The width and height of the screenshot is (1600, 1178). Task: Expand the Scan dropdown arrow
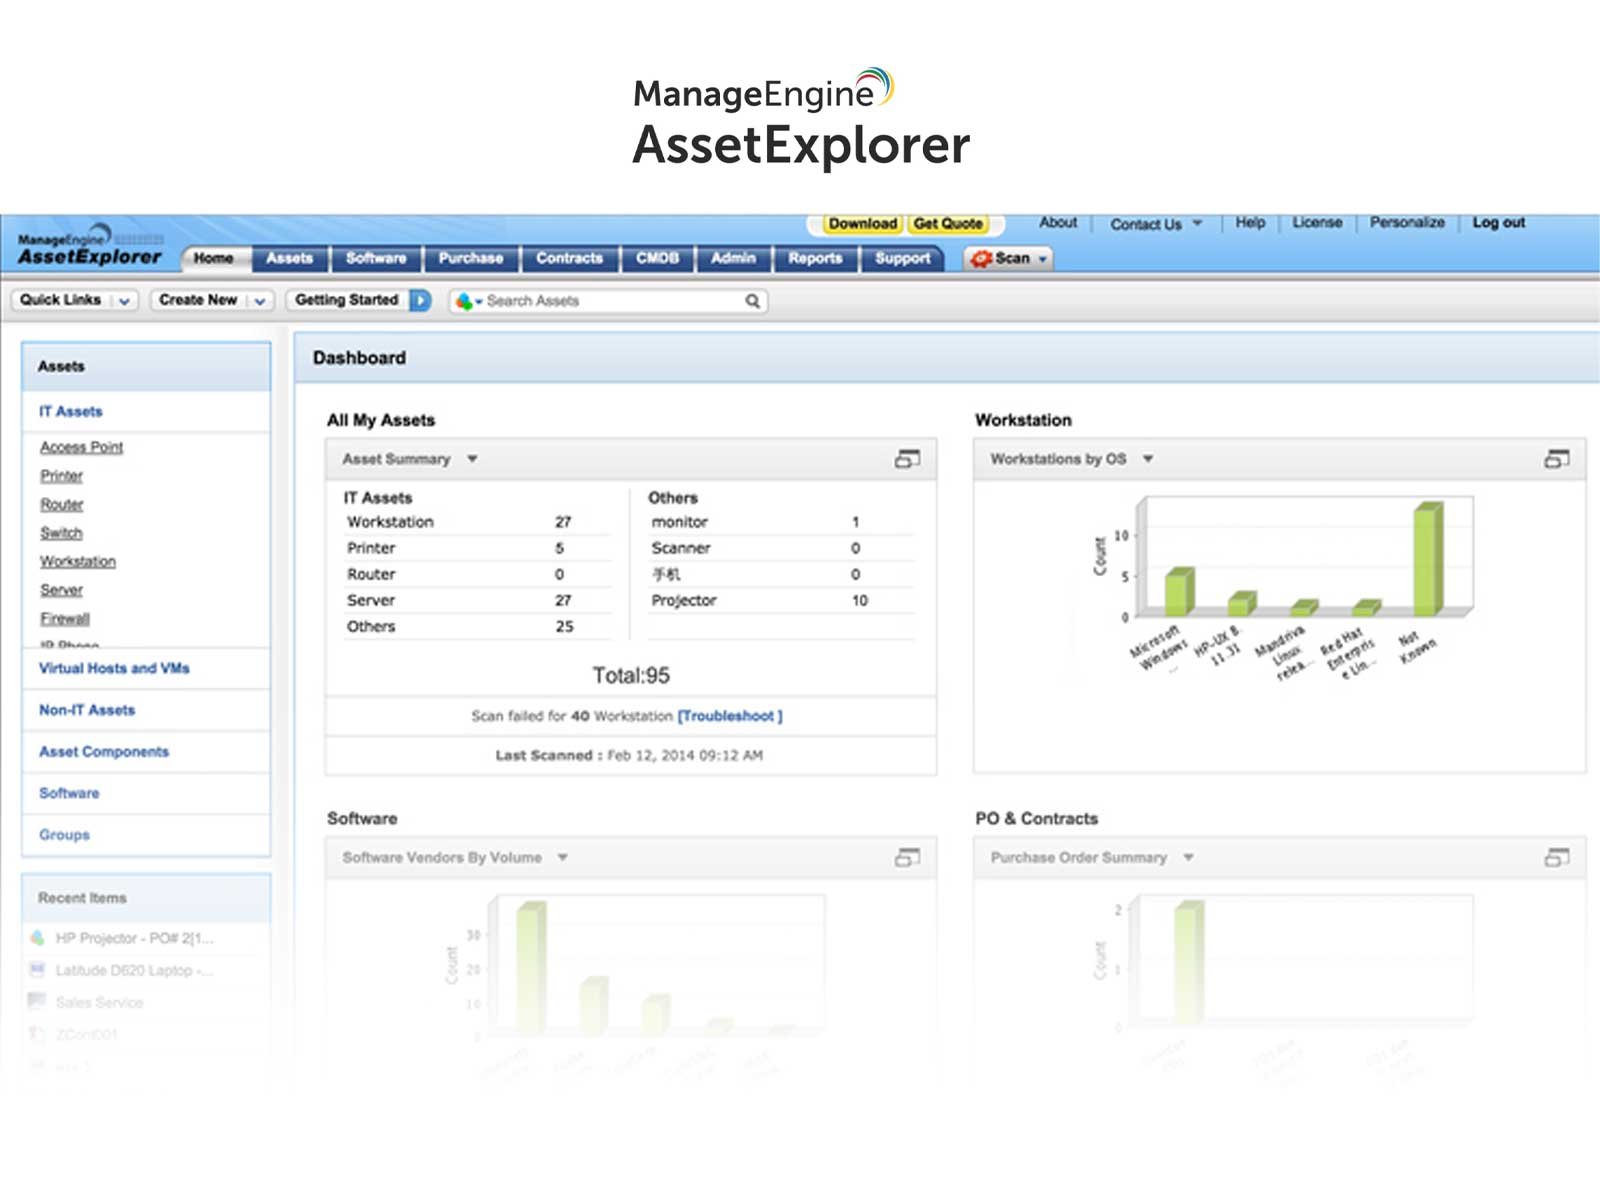(x=1043, y=259)
